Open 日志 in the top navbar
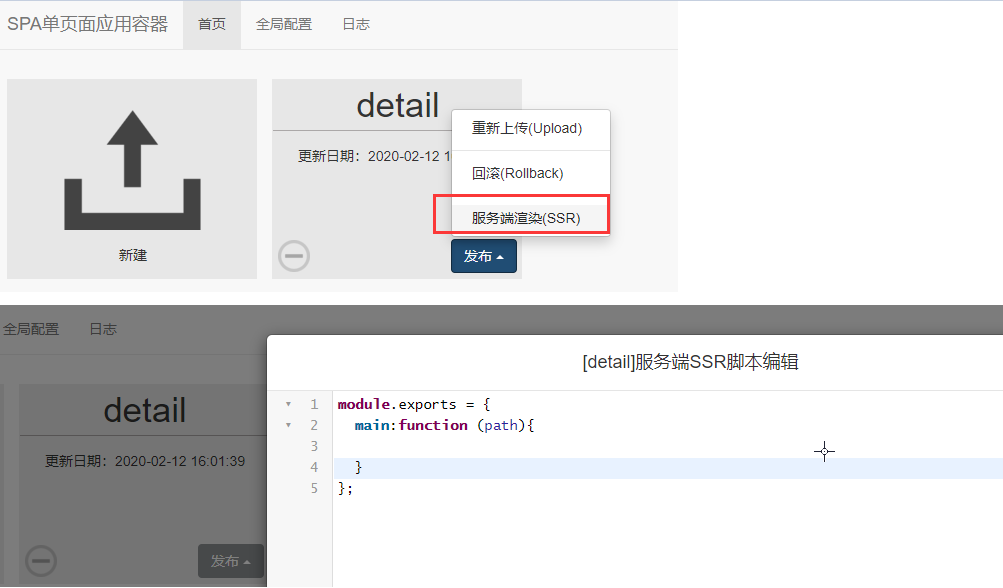 356,24
